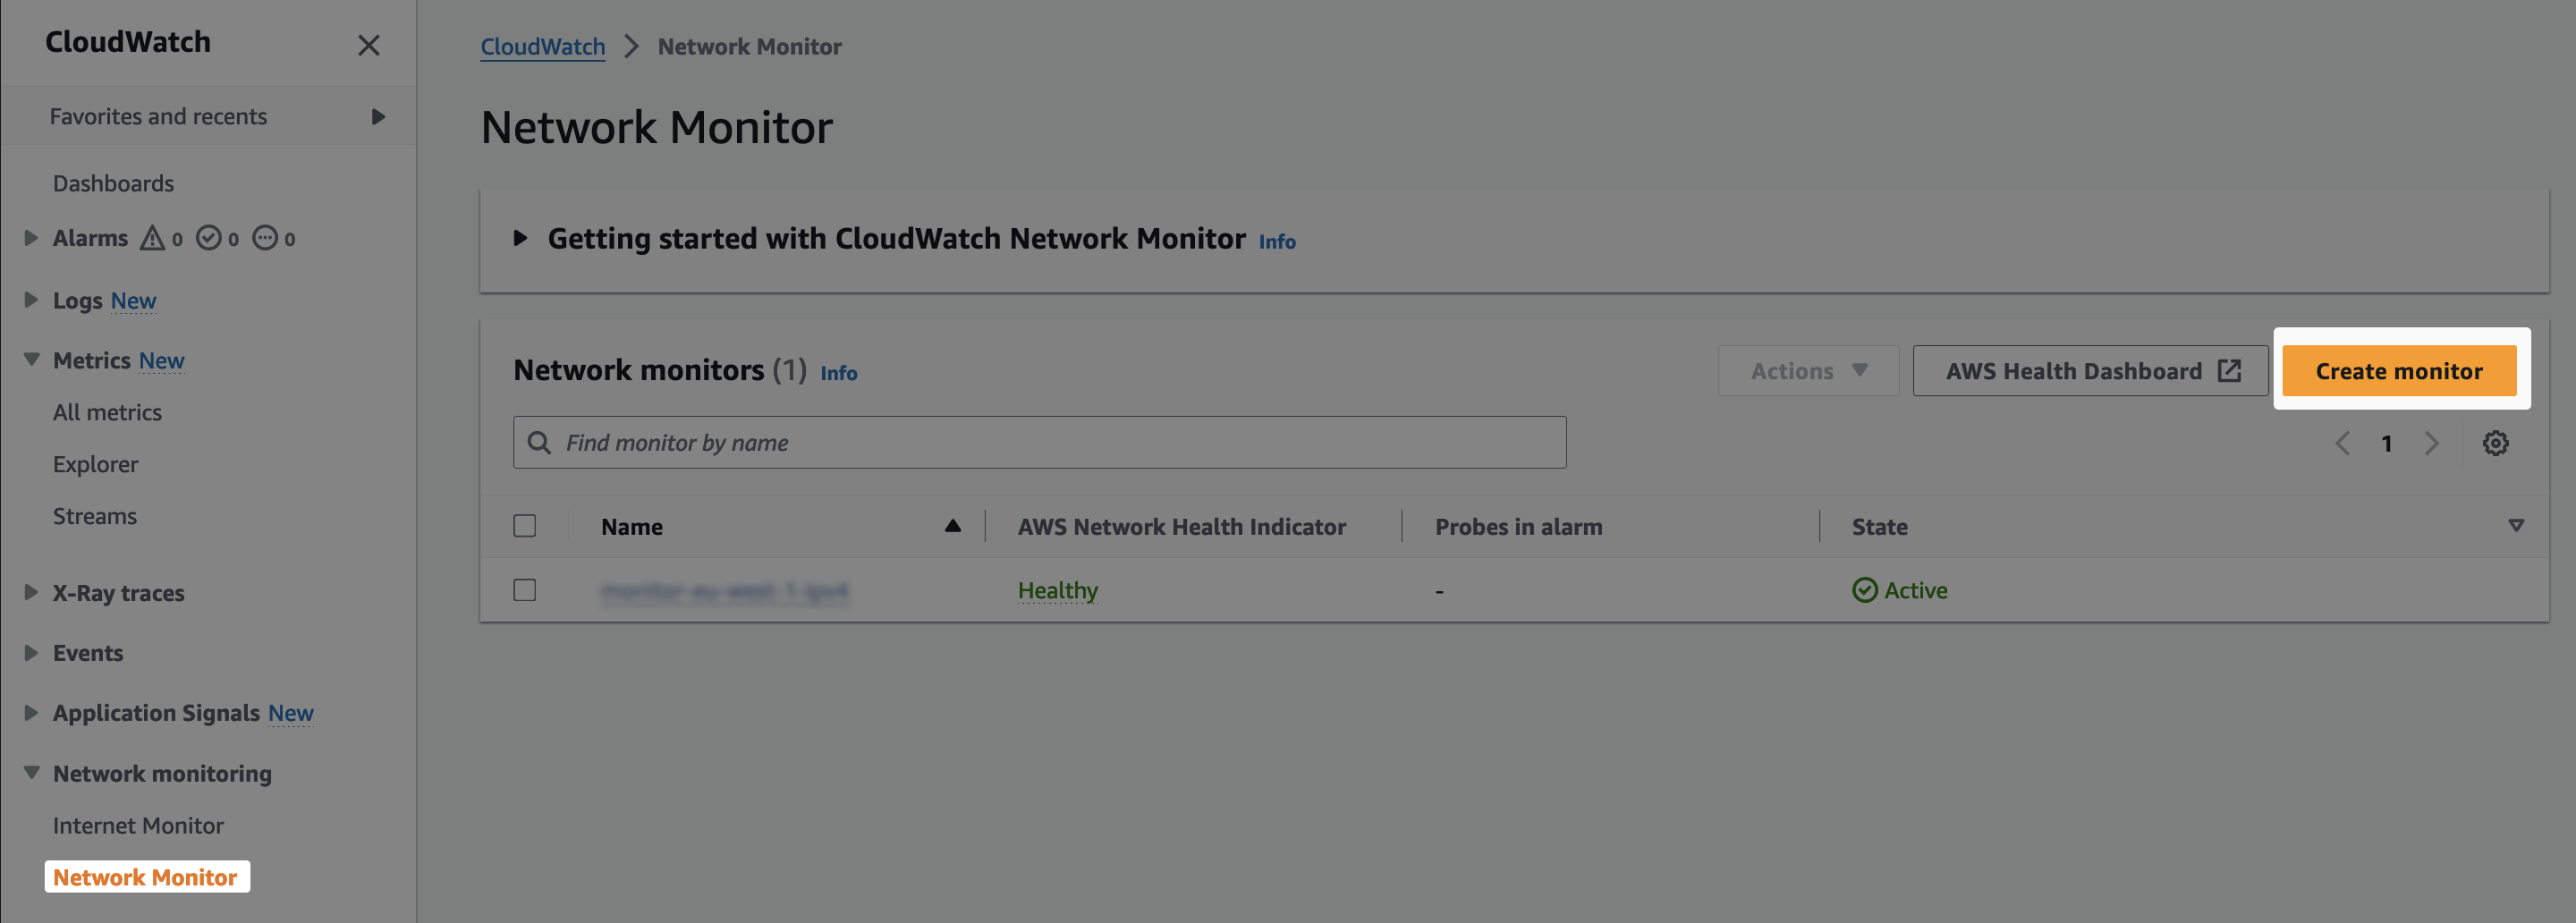
Task: Click the OK alarms checkmark icon
Action: click(x=208, y=238)
